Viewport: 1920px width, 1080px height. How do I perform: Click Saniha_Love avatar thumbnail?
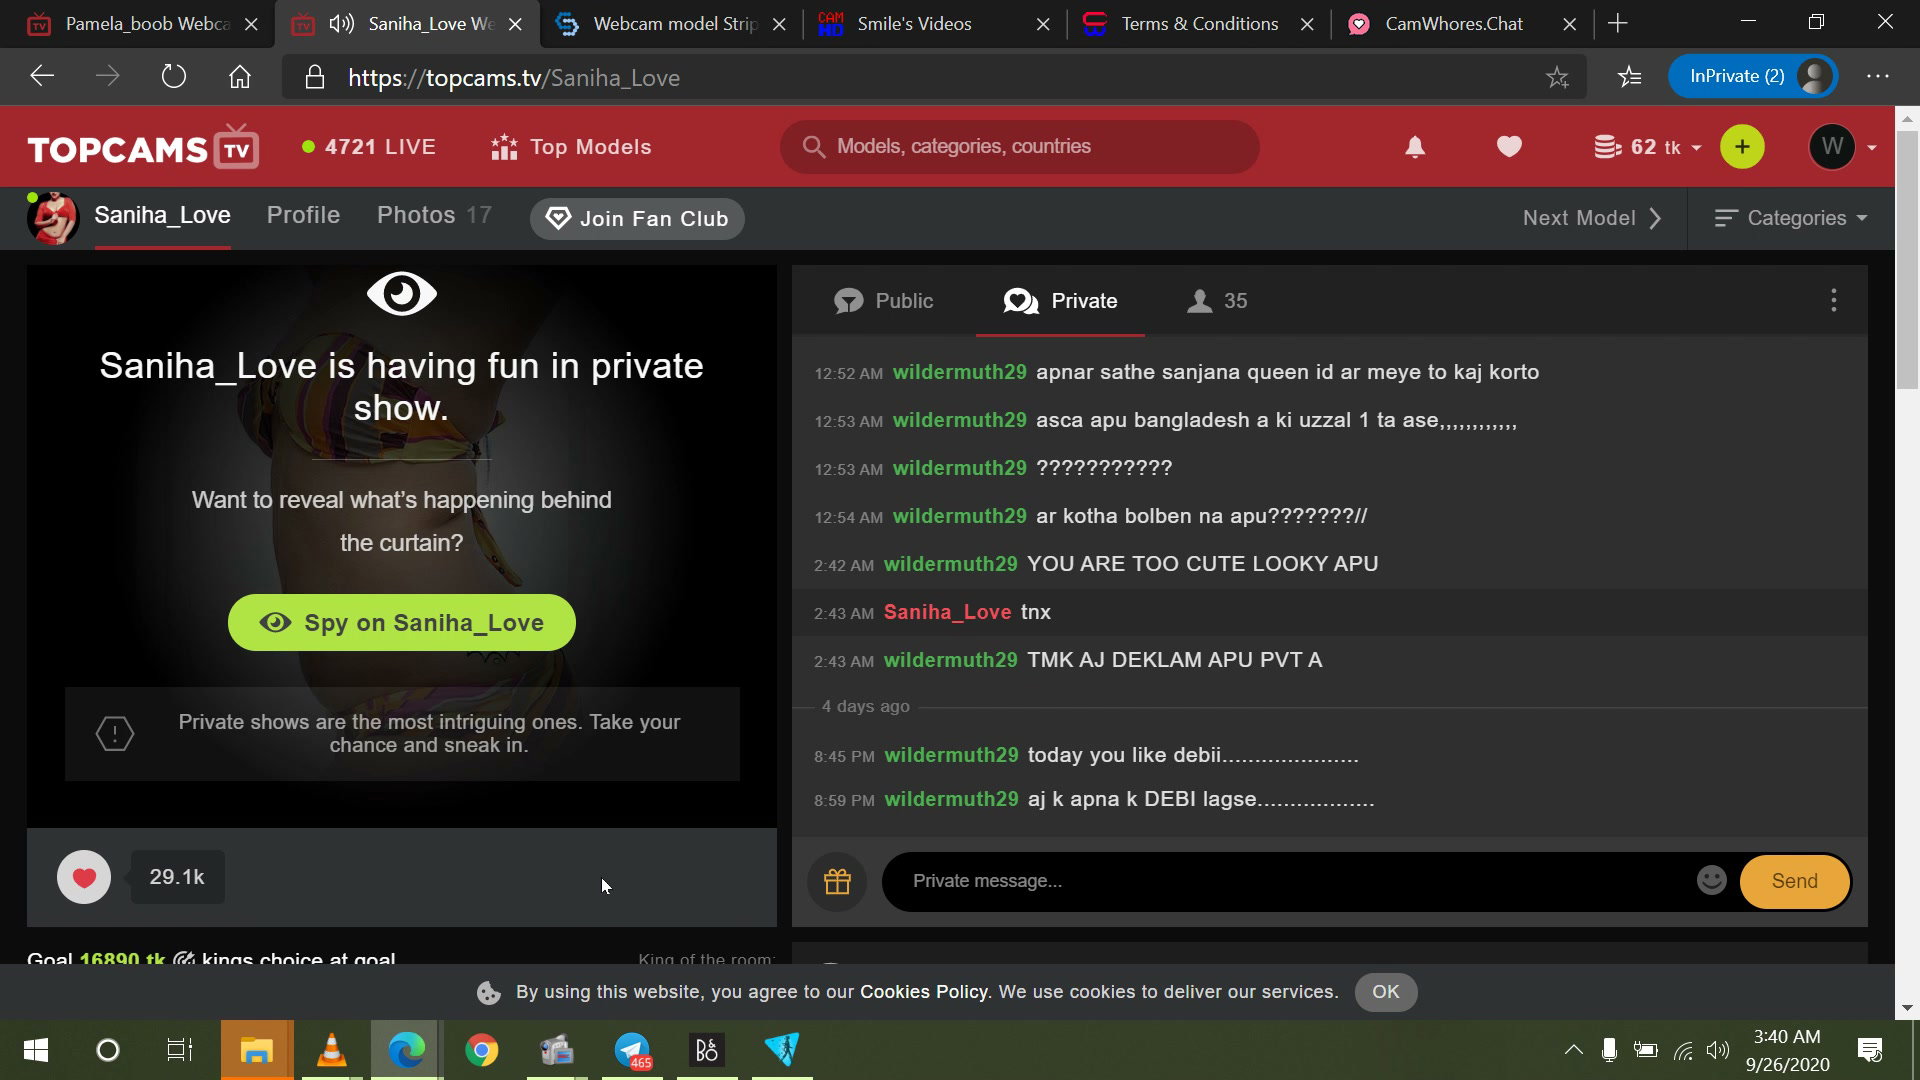(x=52, y=218)
